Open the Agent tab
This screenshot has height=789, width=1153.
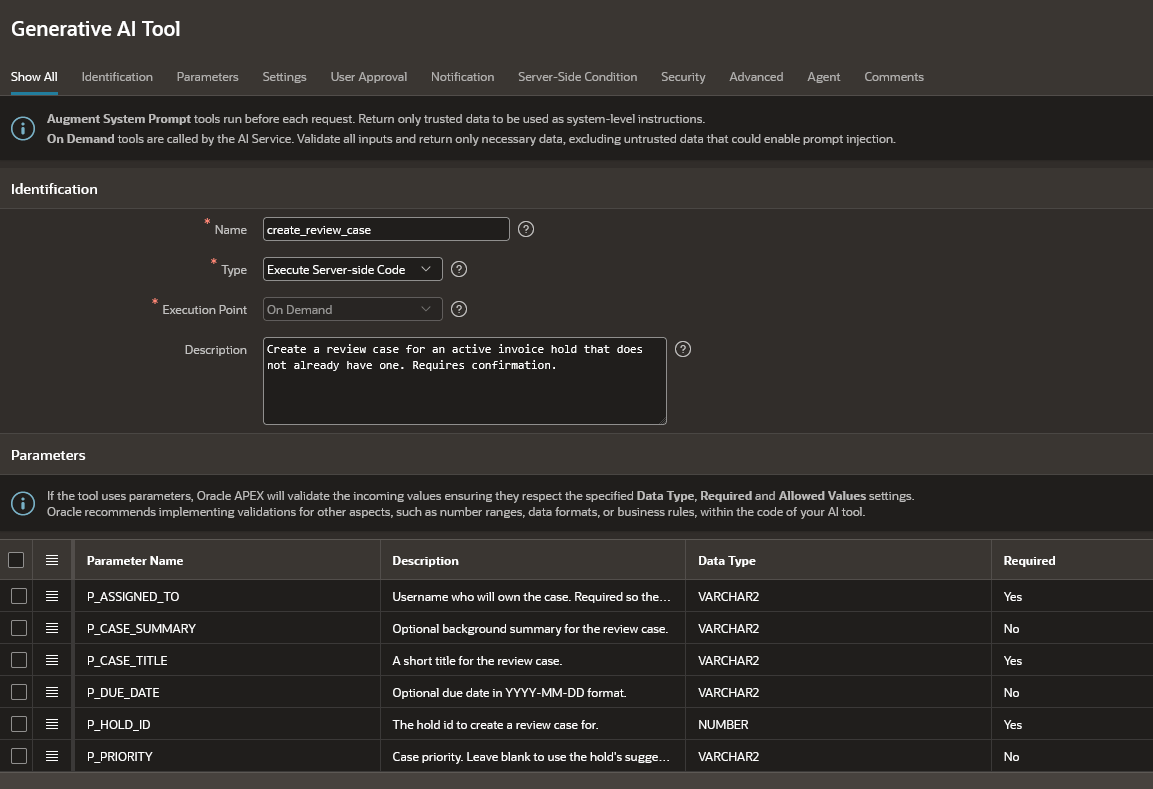click(x=824, y=76)
